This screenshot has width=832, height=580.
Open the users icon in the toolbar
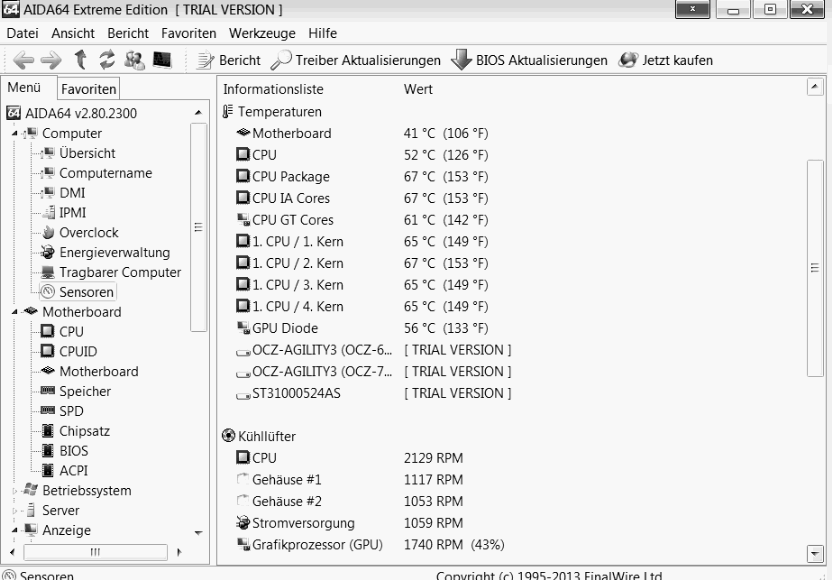click(134, 60)
